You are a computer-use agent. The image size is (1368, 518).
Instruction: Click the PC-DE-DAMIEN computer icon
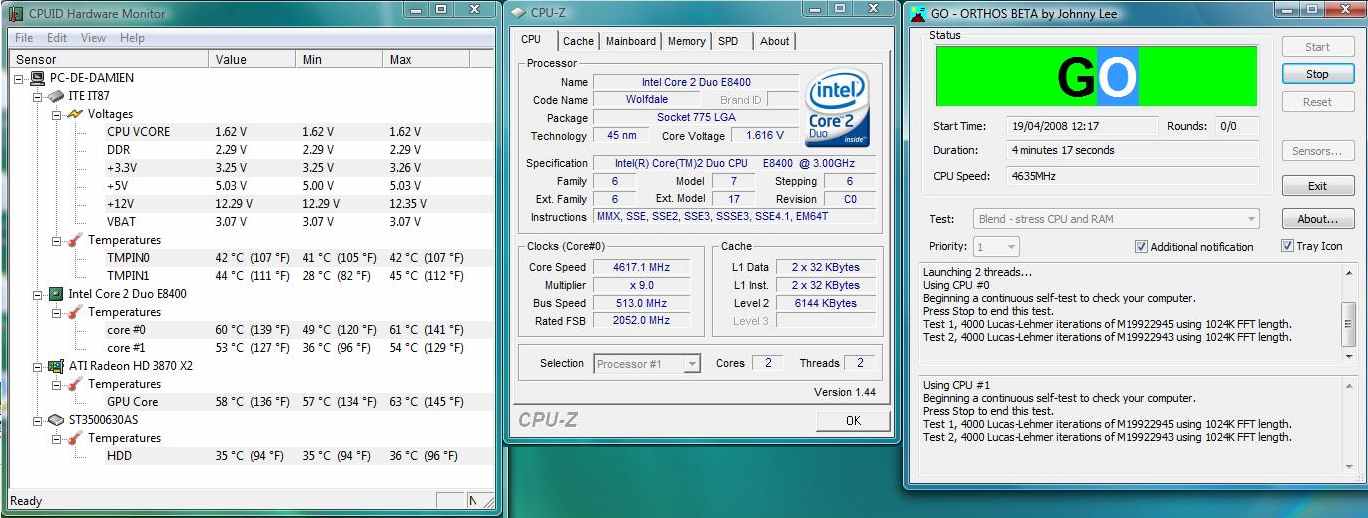[38, 78]
